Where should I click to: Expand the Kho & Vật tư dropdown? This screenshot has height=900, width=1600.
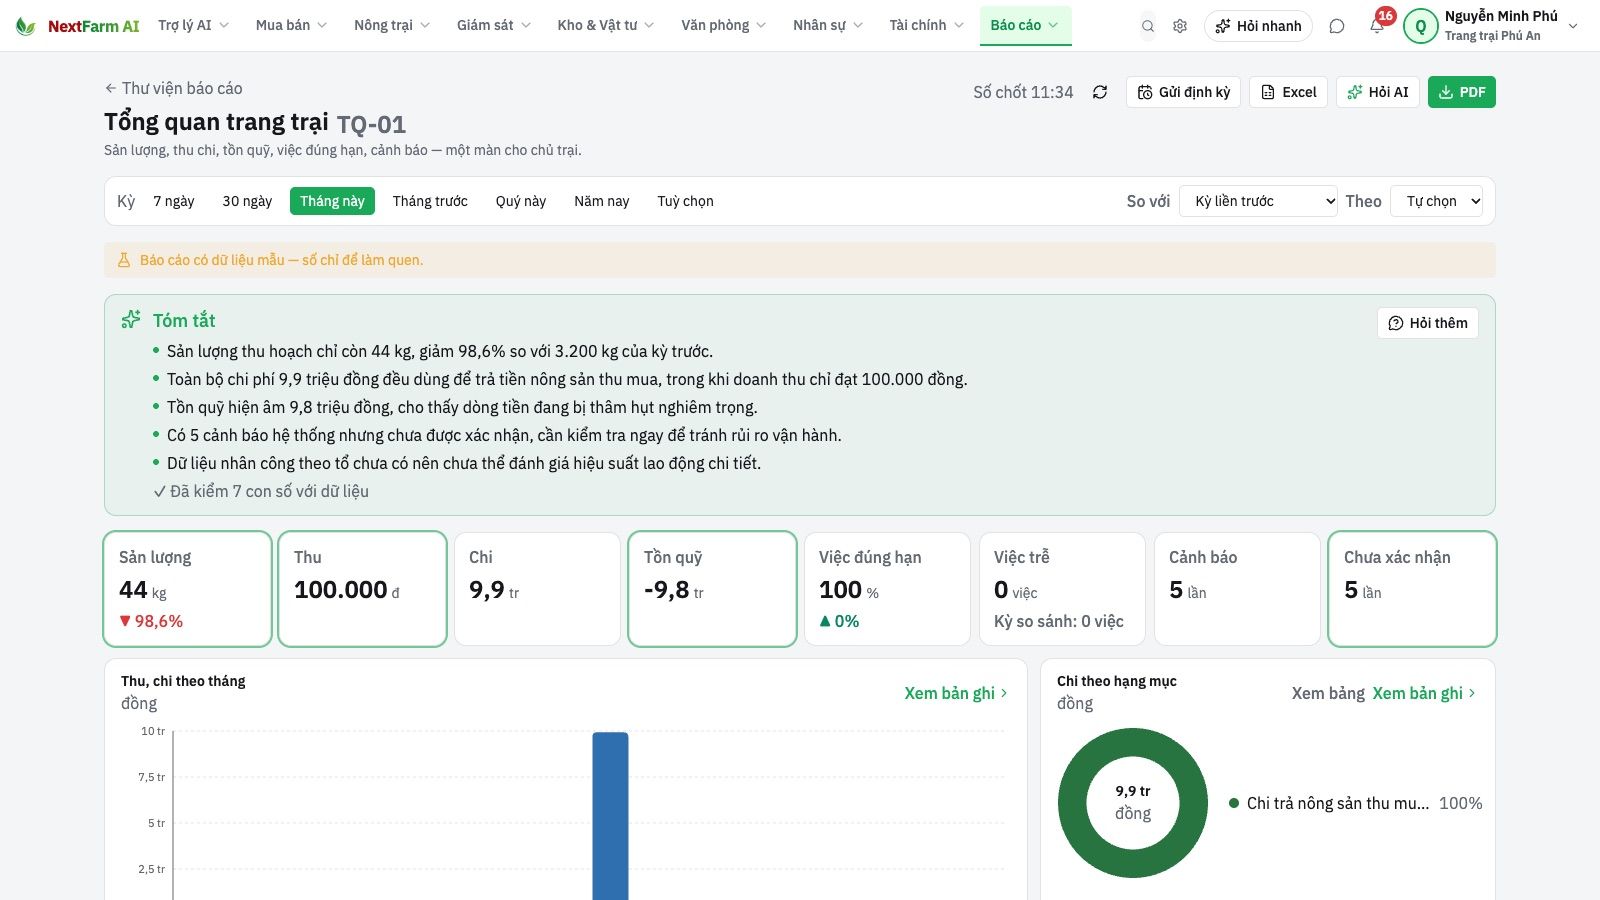[x=606, y=25]
